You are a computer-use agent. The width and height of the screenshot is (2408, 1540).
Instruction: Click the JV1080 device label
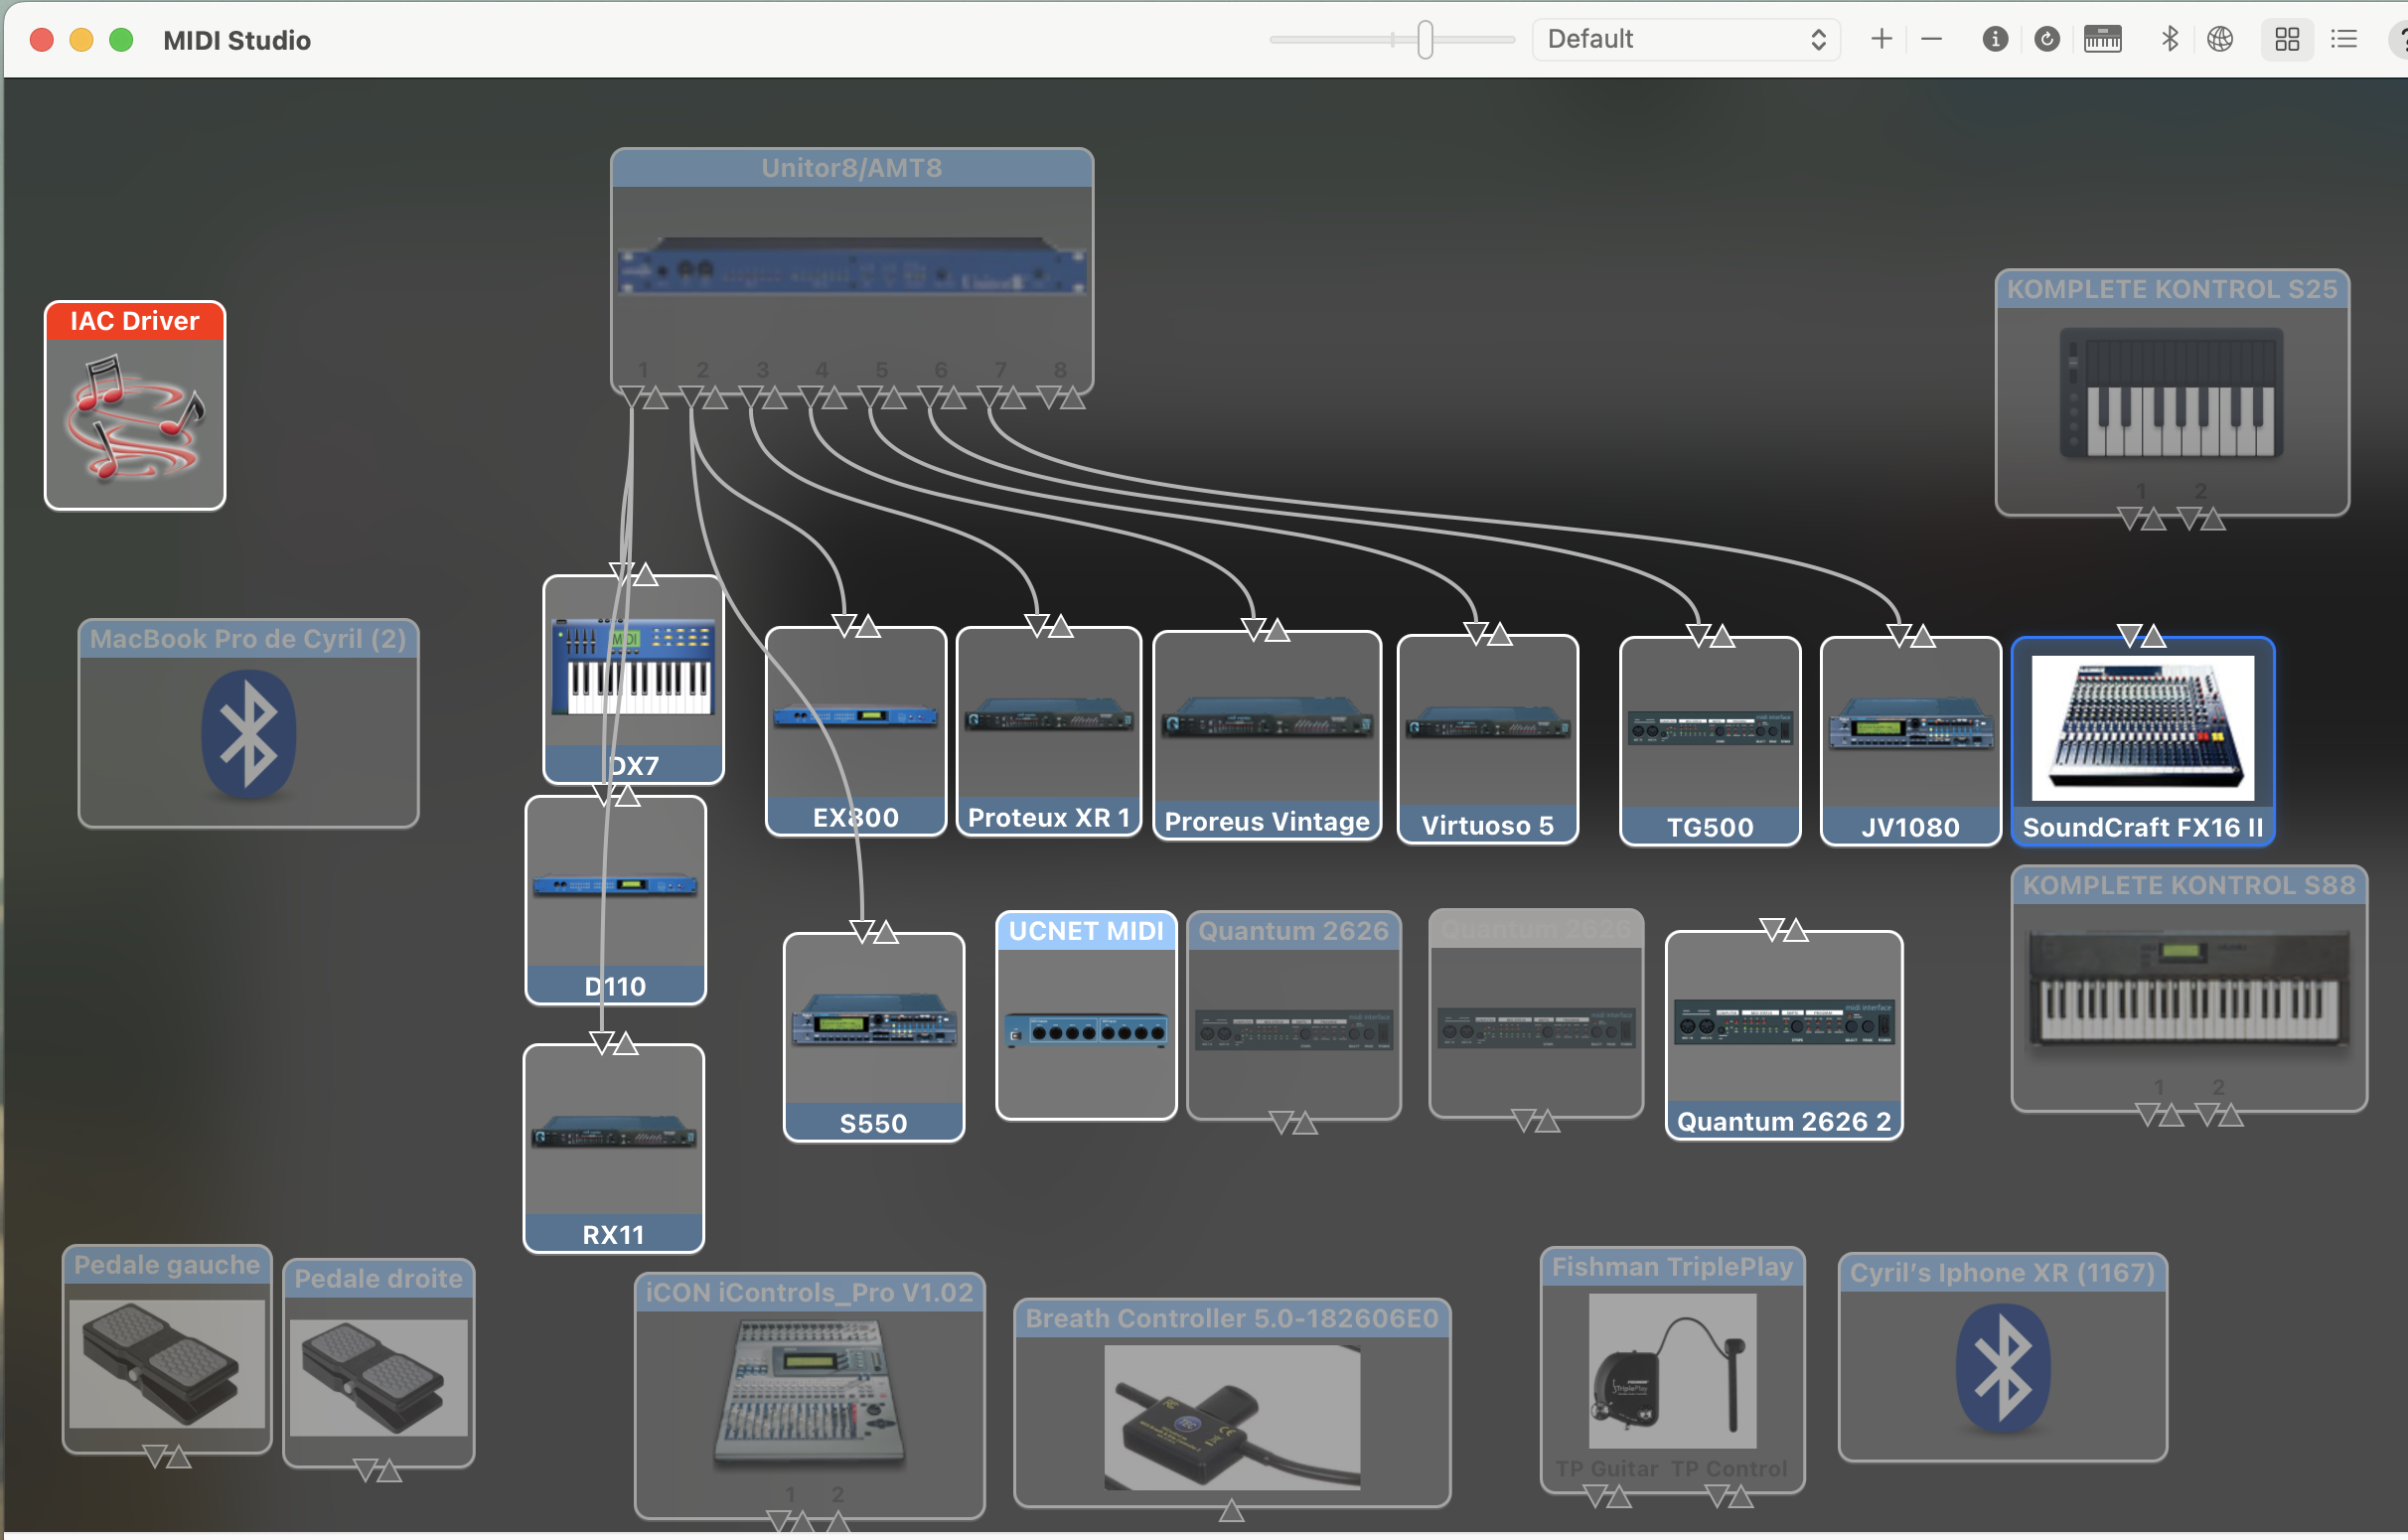tap(1909, 827)
